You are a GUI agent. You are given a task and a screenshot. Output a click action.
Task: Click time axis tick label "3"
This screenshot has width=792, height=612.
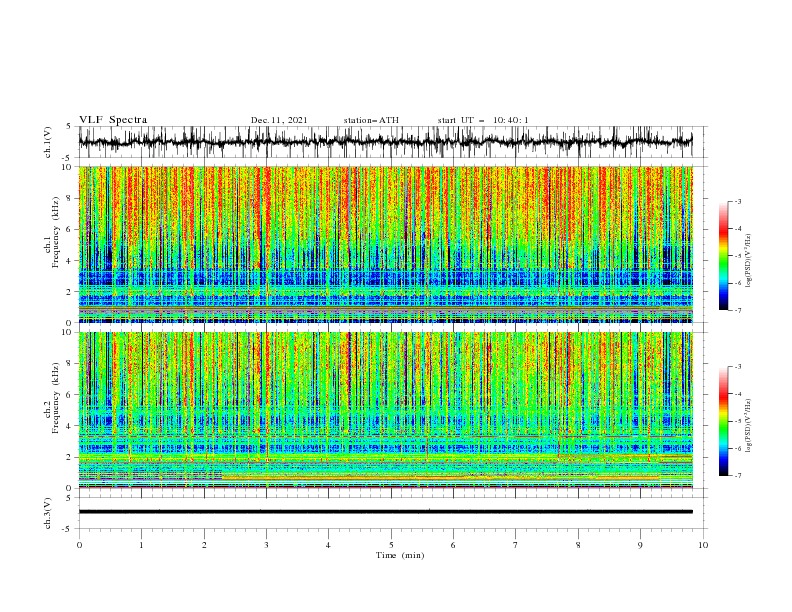tap(266, 545)
